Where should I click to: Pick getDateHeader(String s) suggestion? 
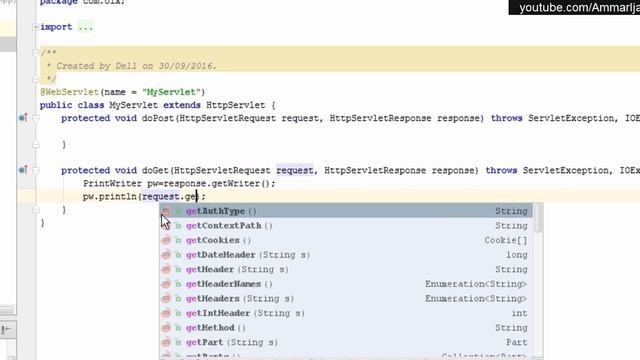click(x=346, y=255)
